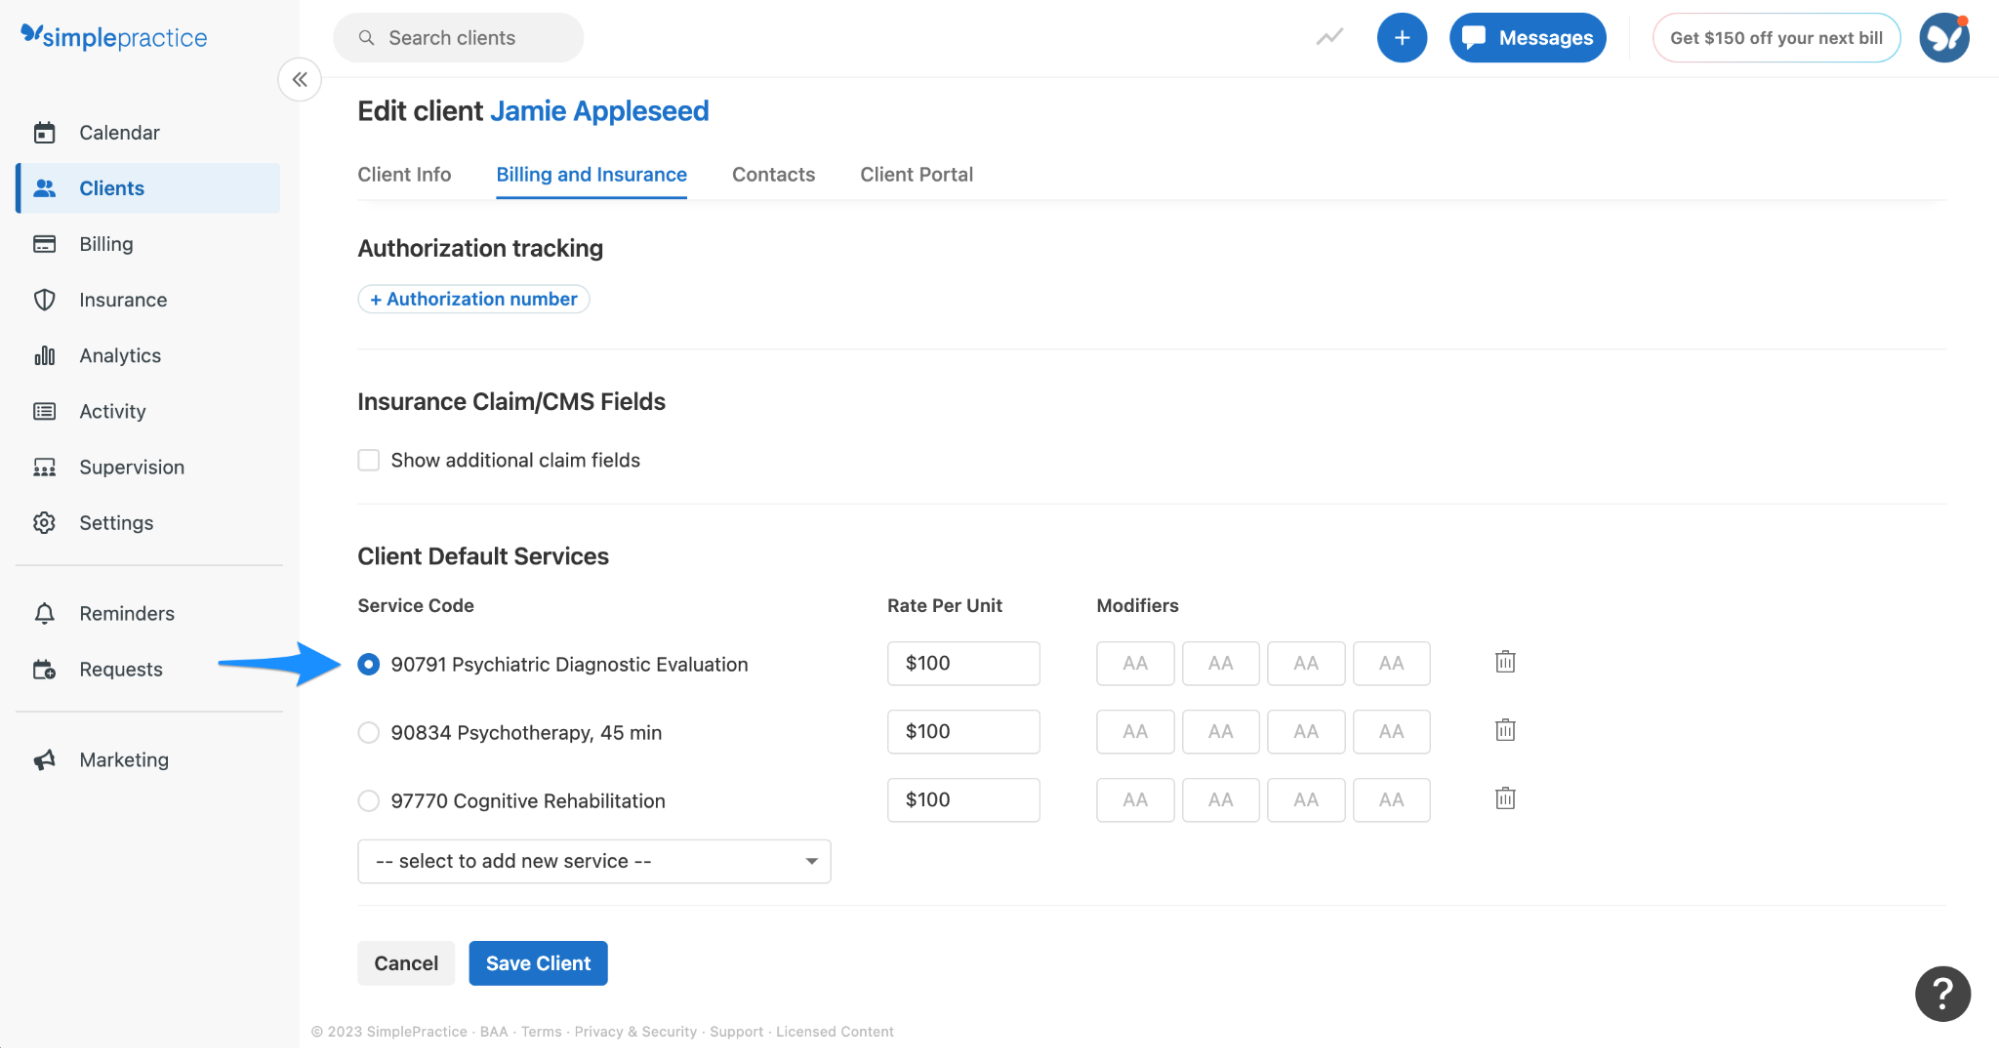Open Clients section in sidebar
This screenshot has height=1049, width=1999.
tap(148, 188)
